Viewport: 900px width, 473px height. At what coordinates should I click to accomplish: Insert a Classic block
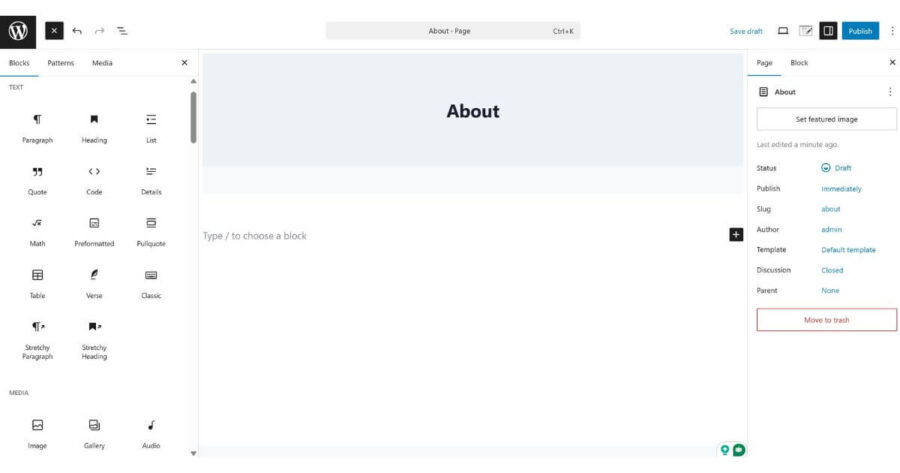151,284
